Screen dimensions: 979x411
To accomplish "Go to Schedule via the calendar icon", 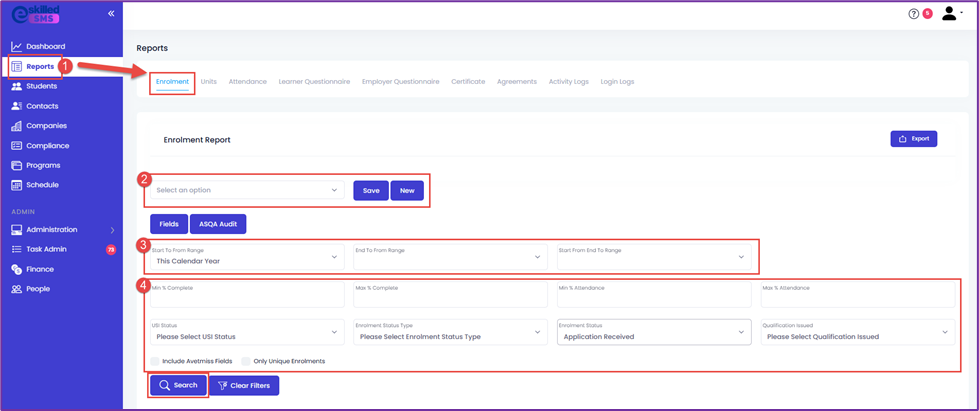I will pos(17,185).
